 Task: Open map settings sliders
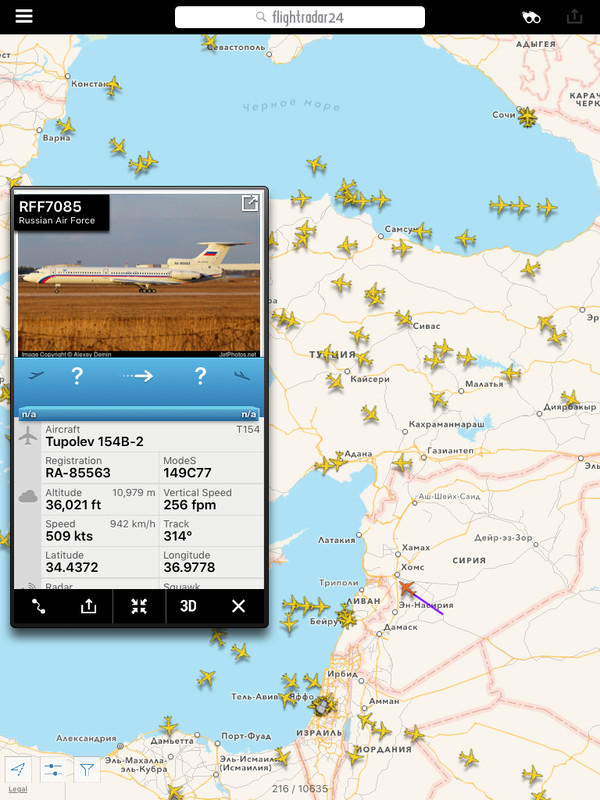point(53,769)
